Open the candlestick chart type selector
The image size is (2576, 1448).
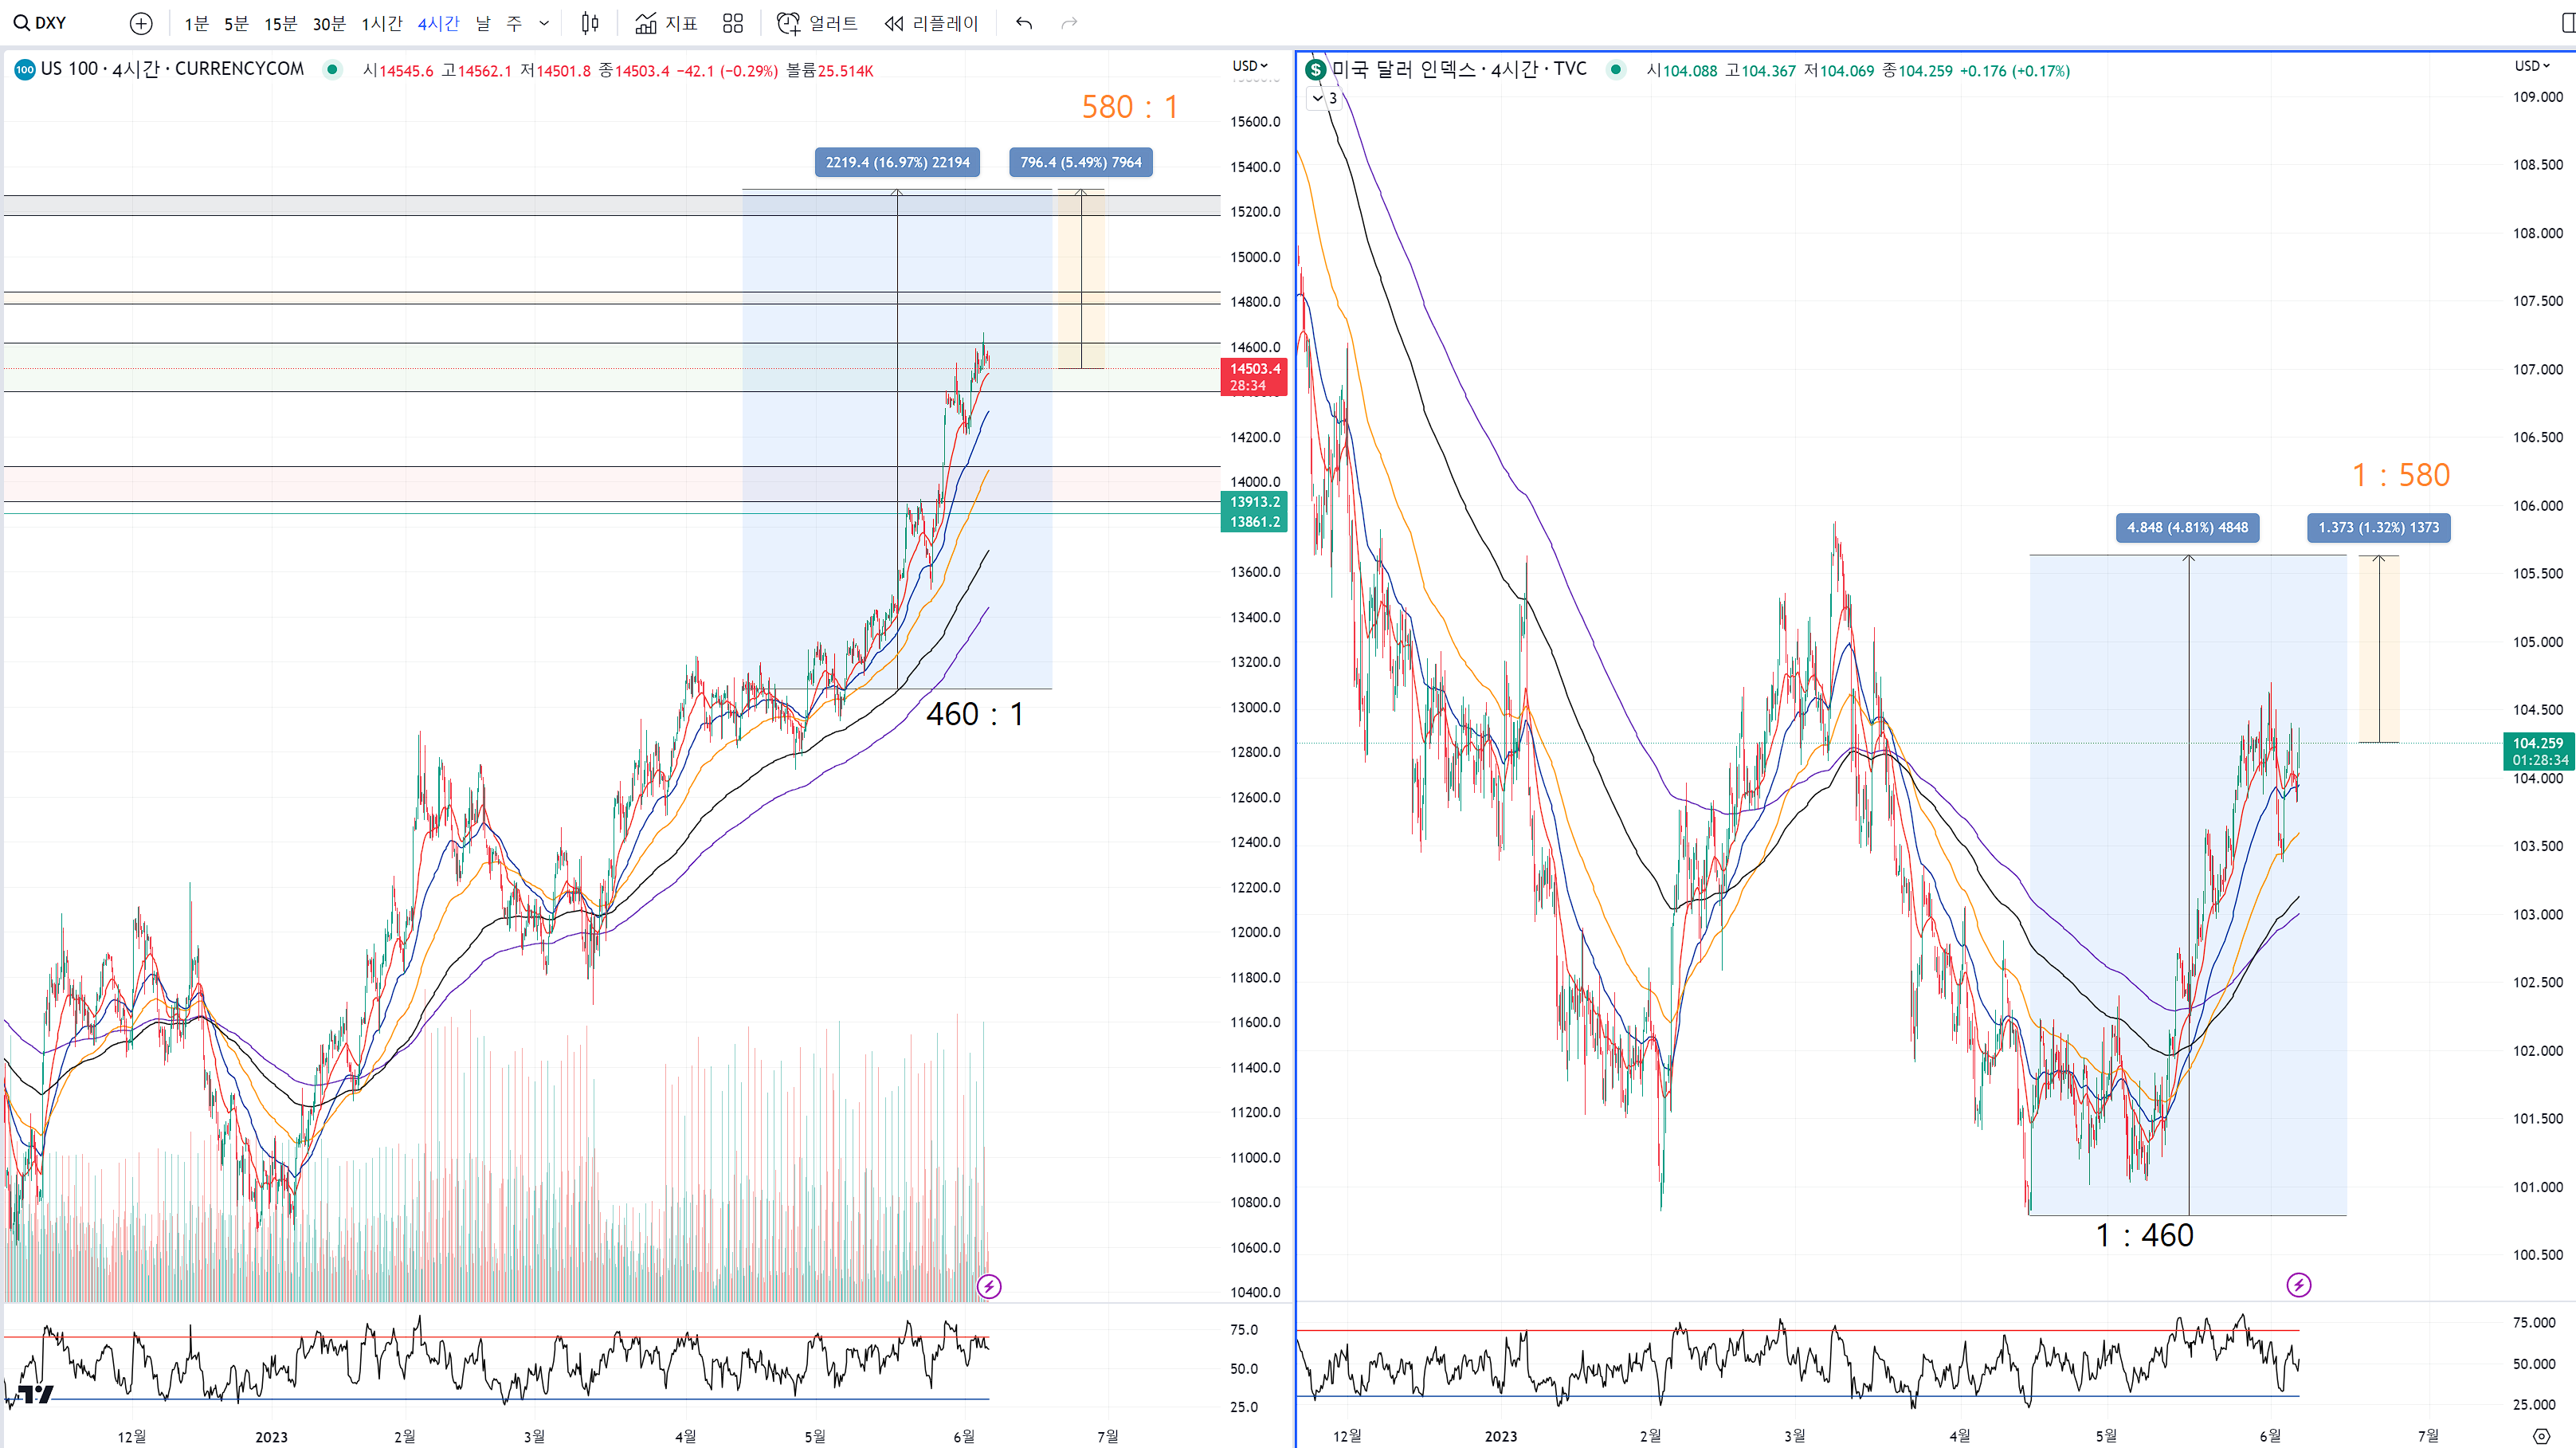pos(590,23)
